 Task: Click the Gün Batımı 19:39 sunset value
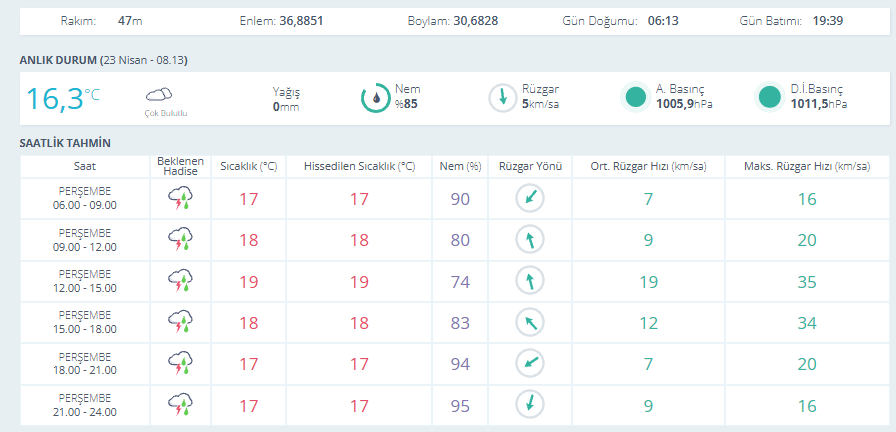click(x=825, y=20)
